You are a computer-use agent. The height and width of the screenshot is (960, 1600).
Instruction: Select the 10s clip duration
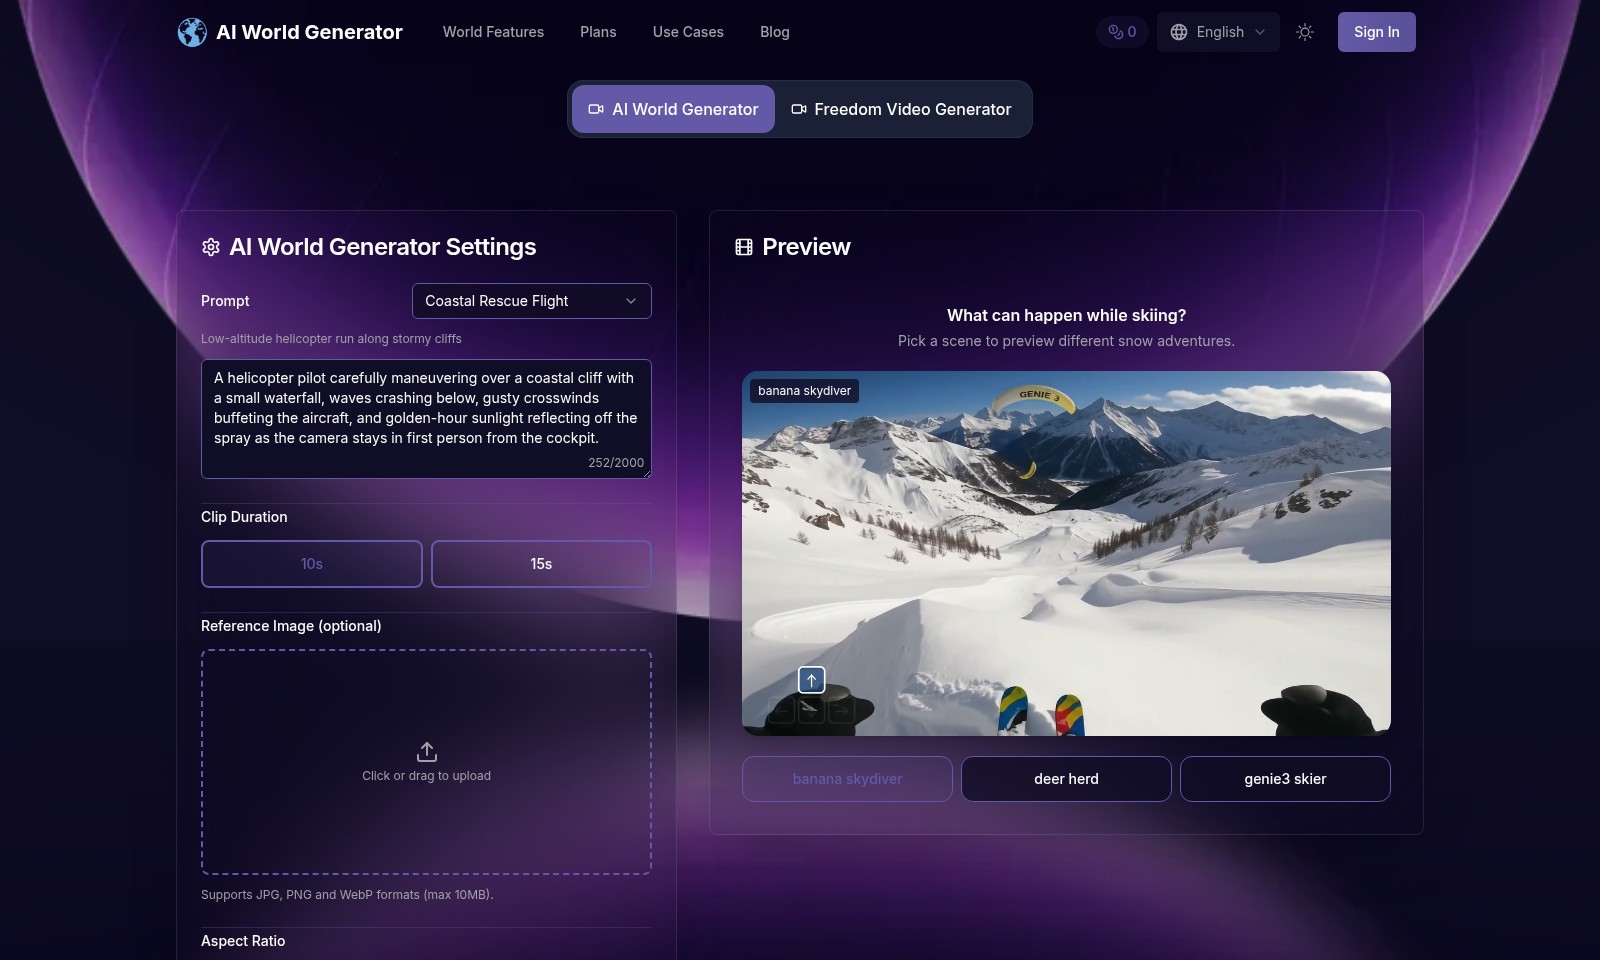tap(311, 564)
